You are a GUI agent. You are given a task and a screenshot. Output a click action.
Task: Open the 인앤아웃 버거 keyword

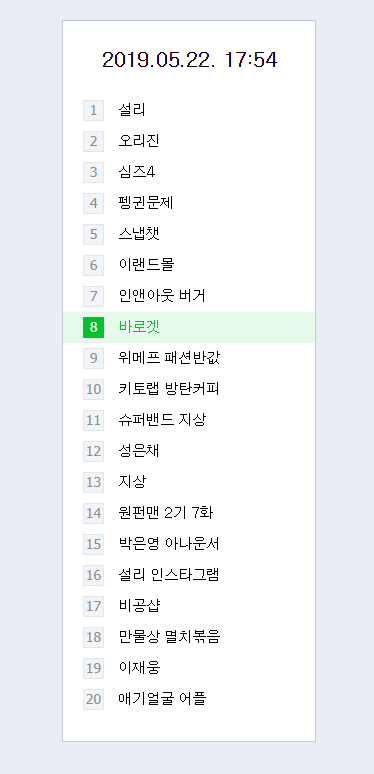(x=162, y=296)
